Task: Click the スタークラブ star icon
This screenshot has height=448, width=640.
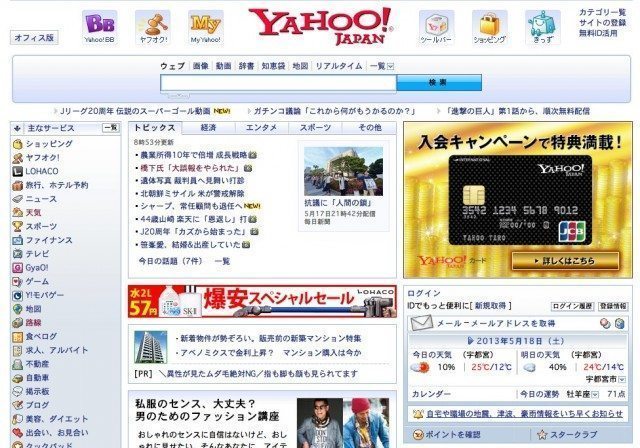Action: [541, 435]
